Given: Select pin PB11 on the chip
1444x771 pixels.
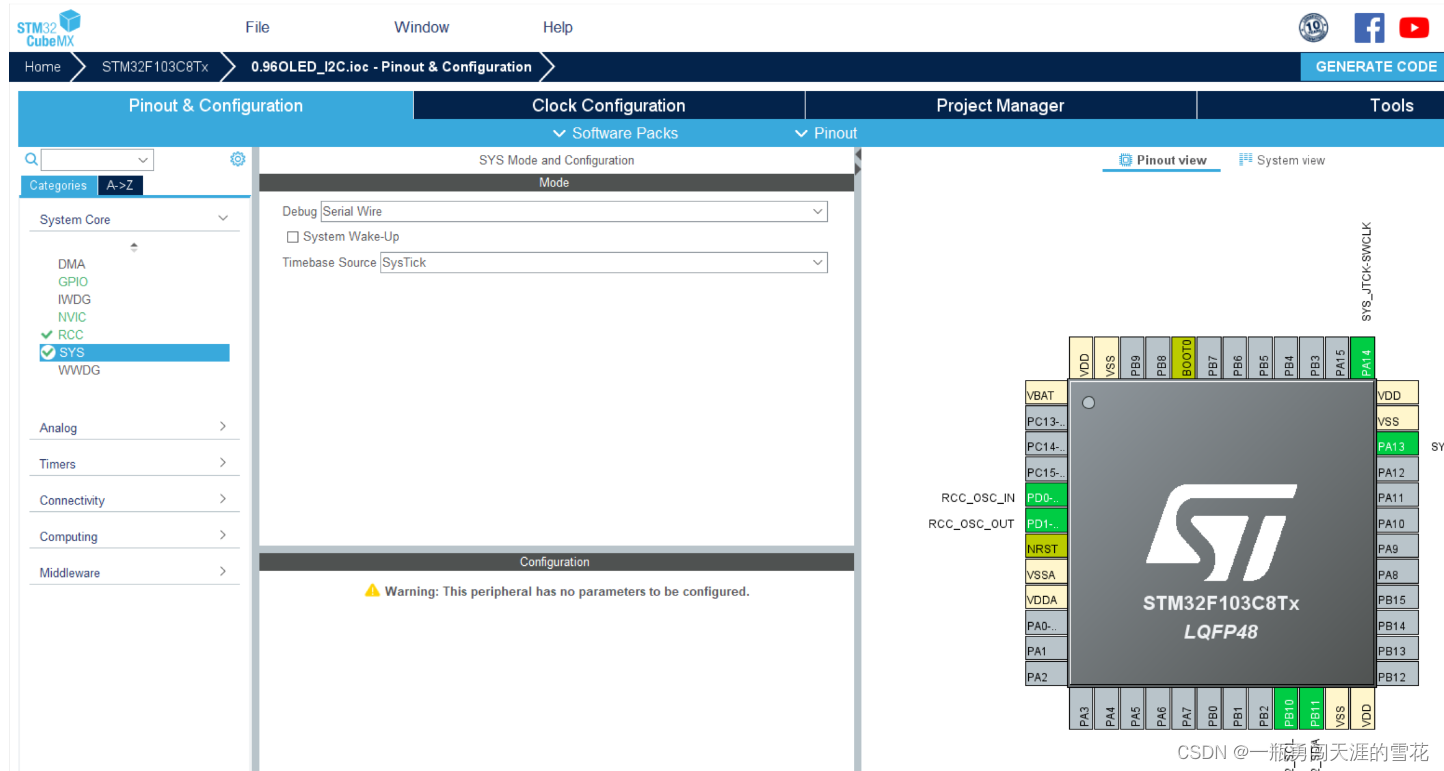Looking at the screenshot, I should point(1312,707).
